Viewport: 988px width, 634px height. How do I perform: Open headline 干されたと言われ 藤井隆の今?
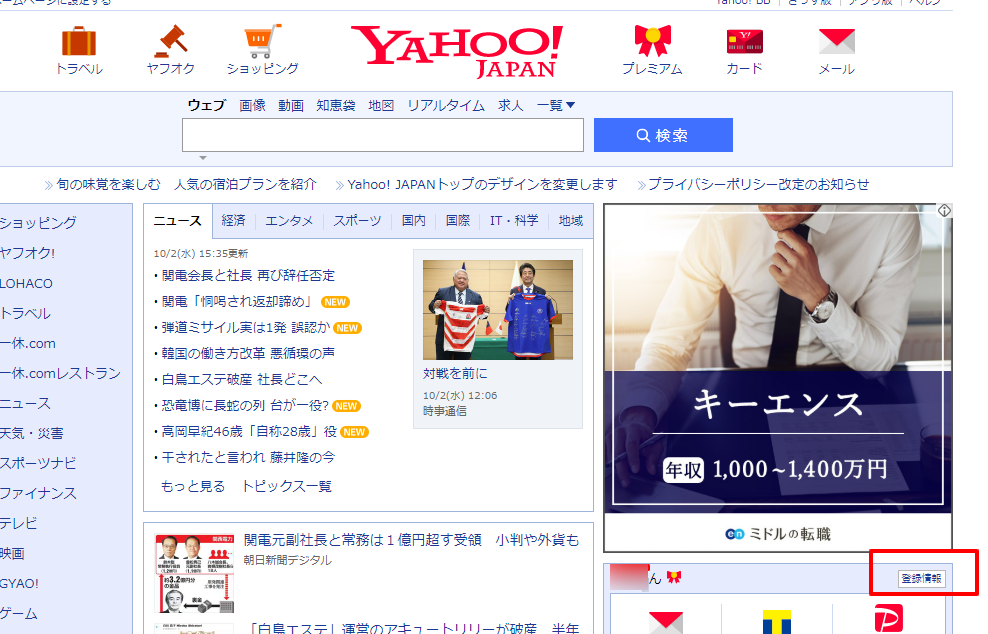click(x=248, y=458)
